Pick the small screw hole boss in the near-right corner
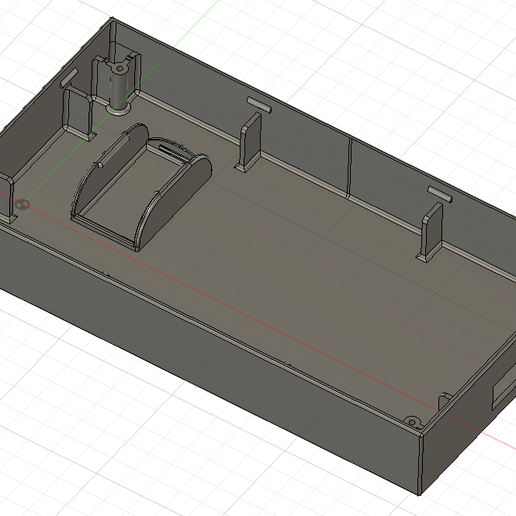The image size is (516, 516). tap(412, 421)
